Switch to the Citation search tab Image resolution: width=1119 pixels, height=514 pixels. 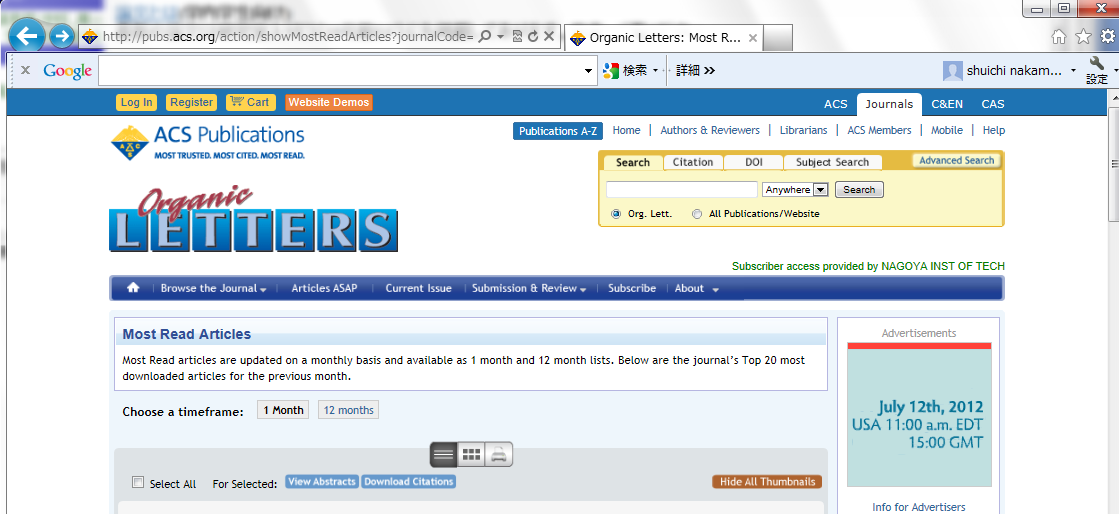[x=693, y=163]
